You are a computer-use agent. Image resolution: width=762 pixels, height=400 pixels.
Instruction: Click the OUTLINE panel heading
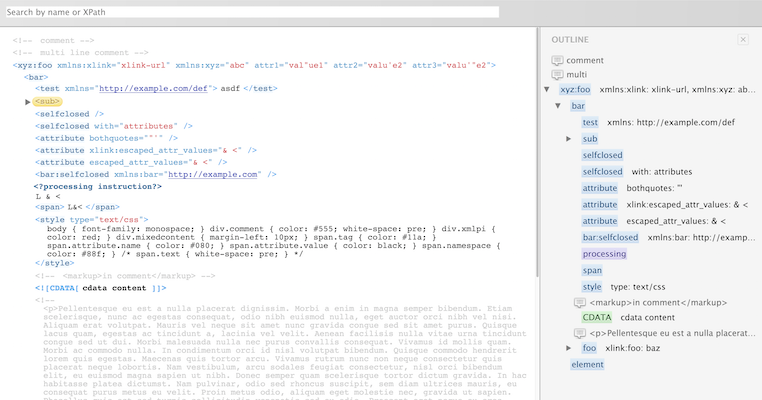tap(570, 40)
